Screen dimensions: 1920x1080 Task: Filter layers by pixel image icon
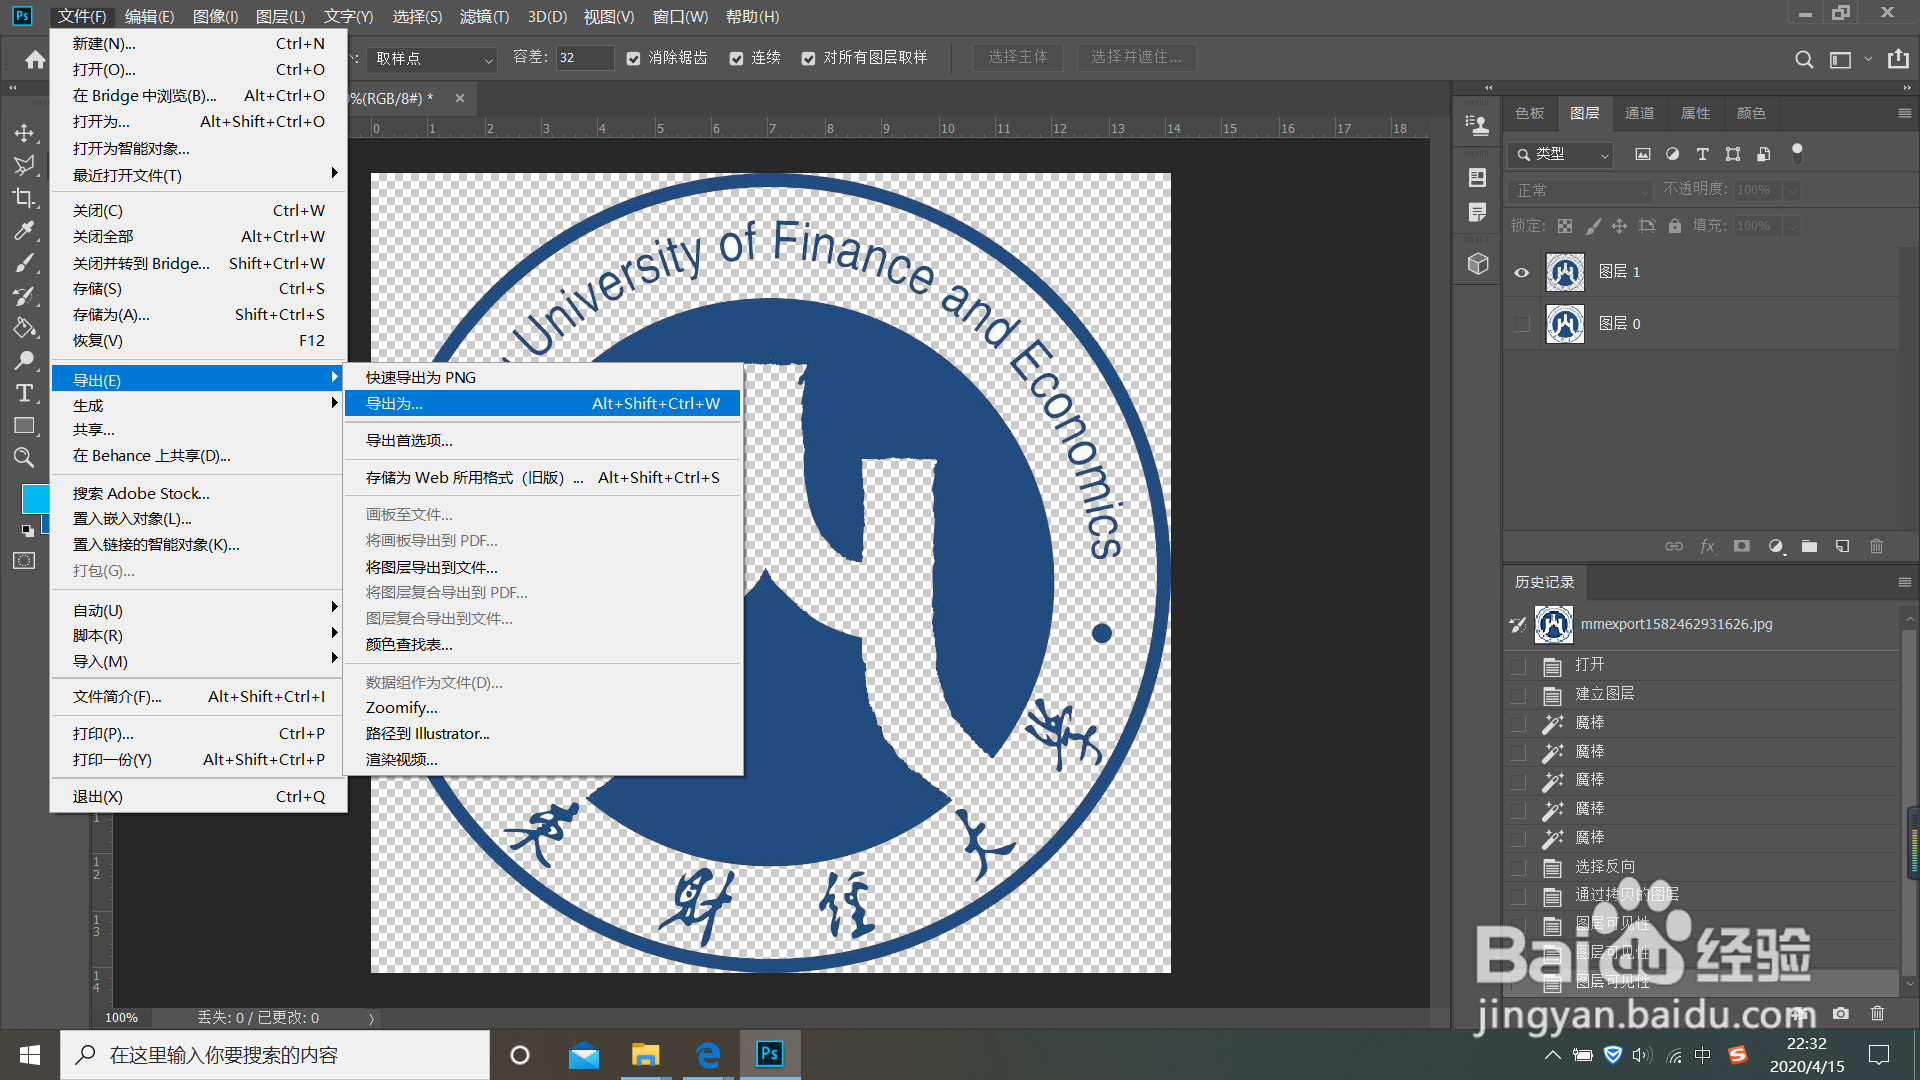[1642, 154]
